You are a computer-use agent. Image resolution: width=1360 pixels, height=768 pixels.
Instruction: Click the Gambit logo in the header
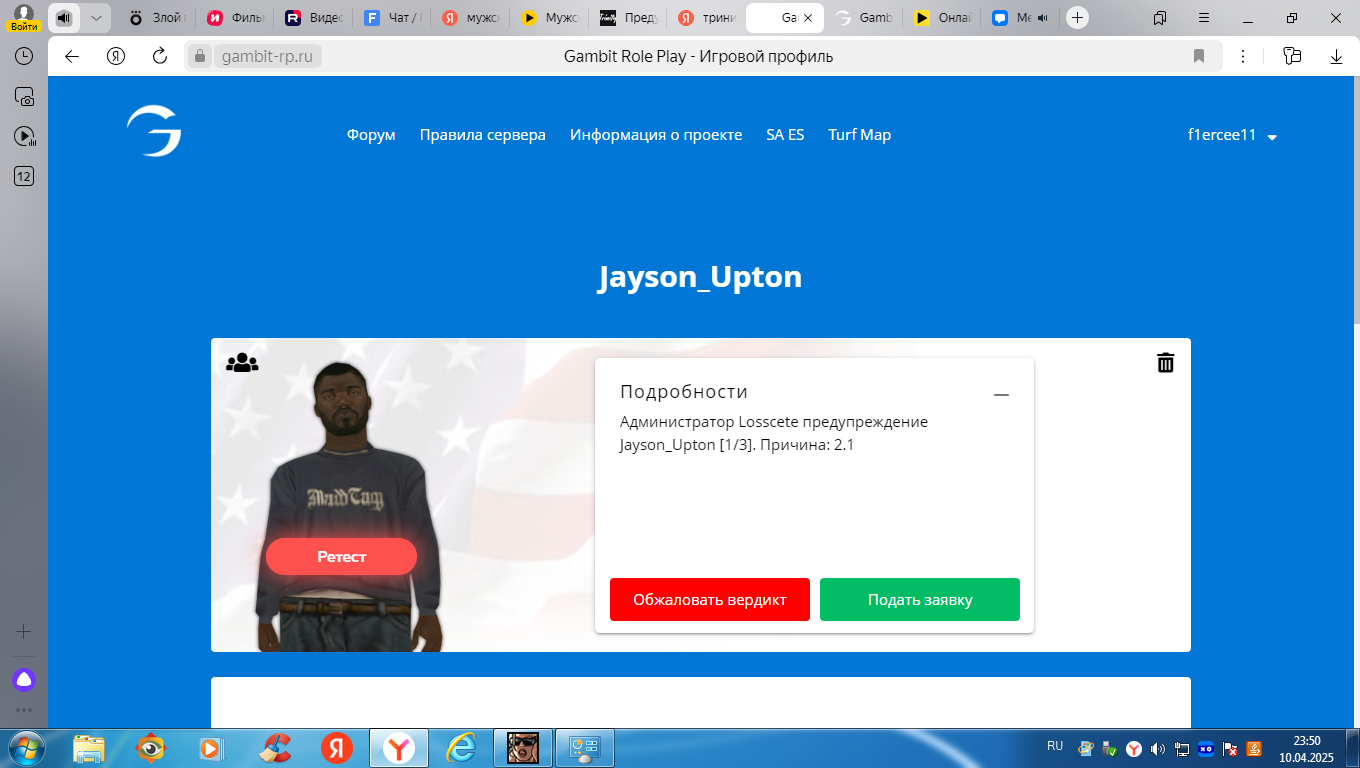pos(154,132)
